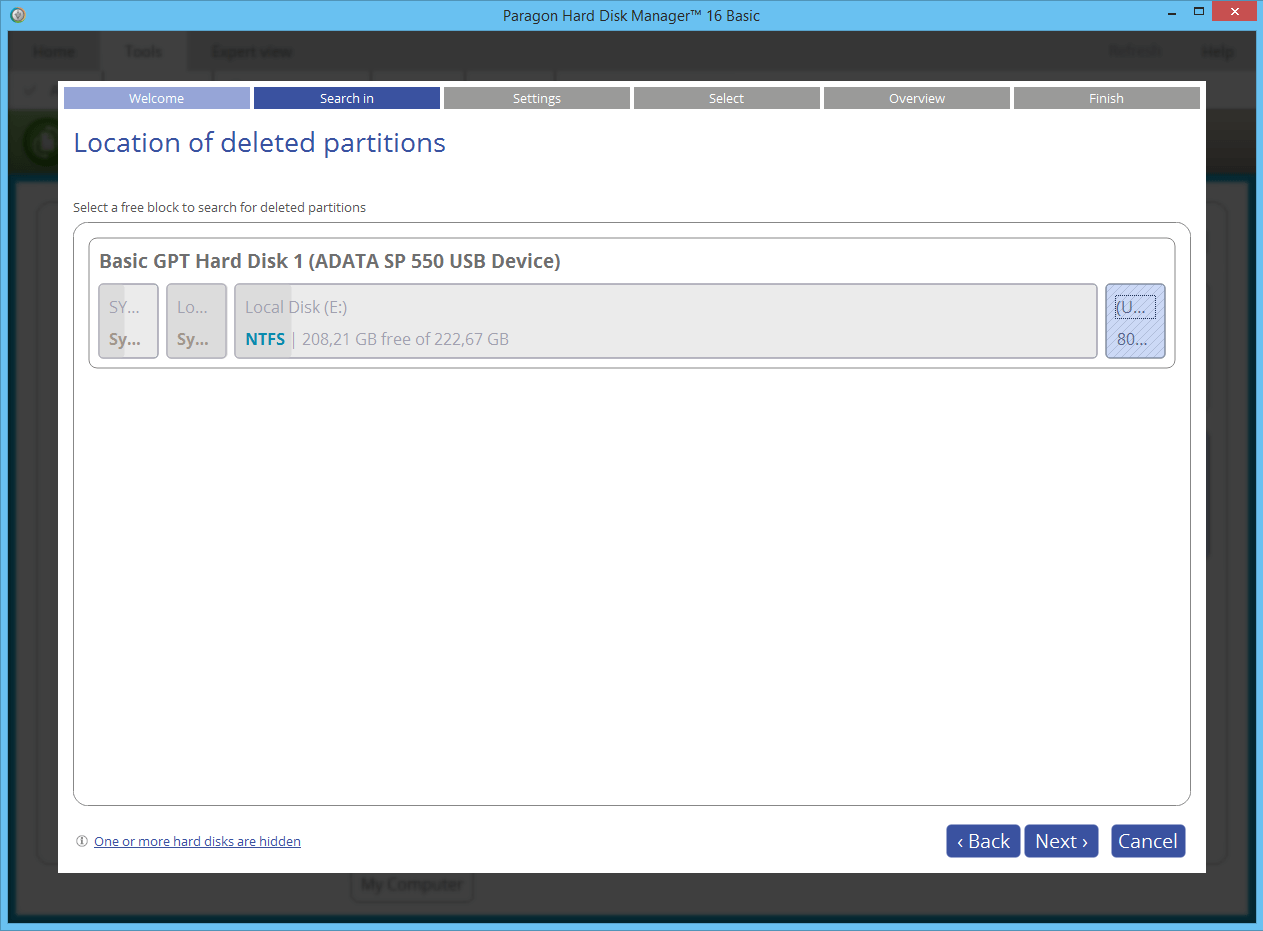Open the 'One or more hard disks are hidden' link
The image size is (1263, 931).
pos(197,841)
